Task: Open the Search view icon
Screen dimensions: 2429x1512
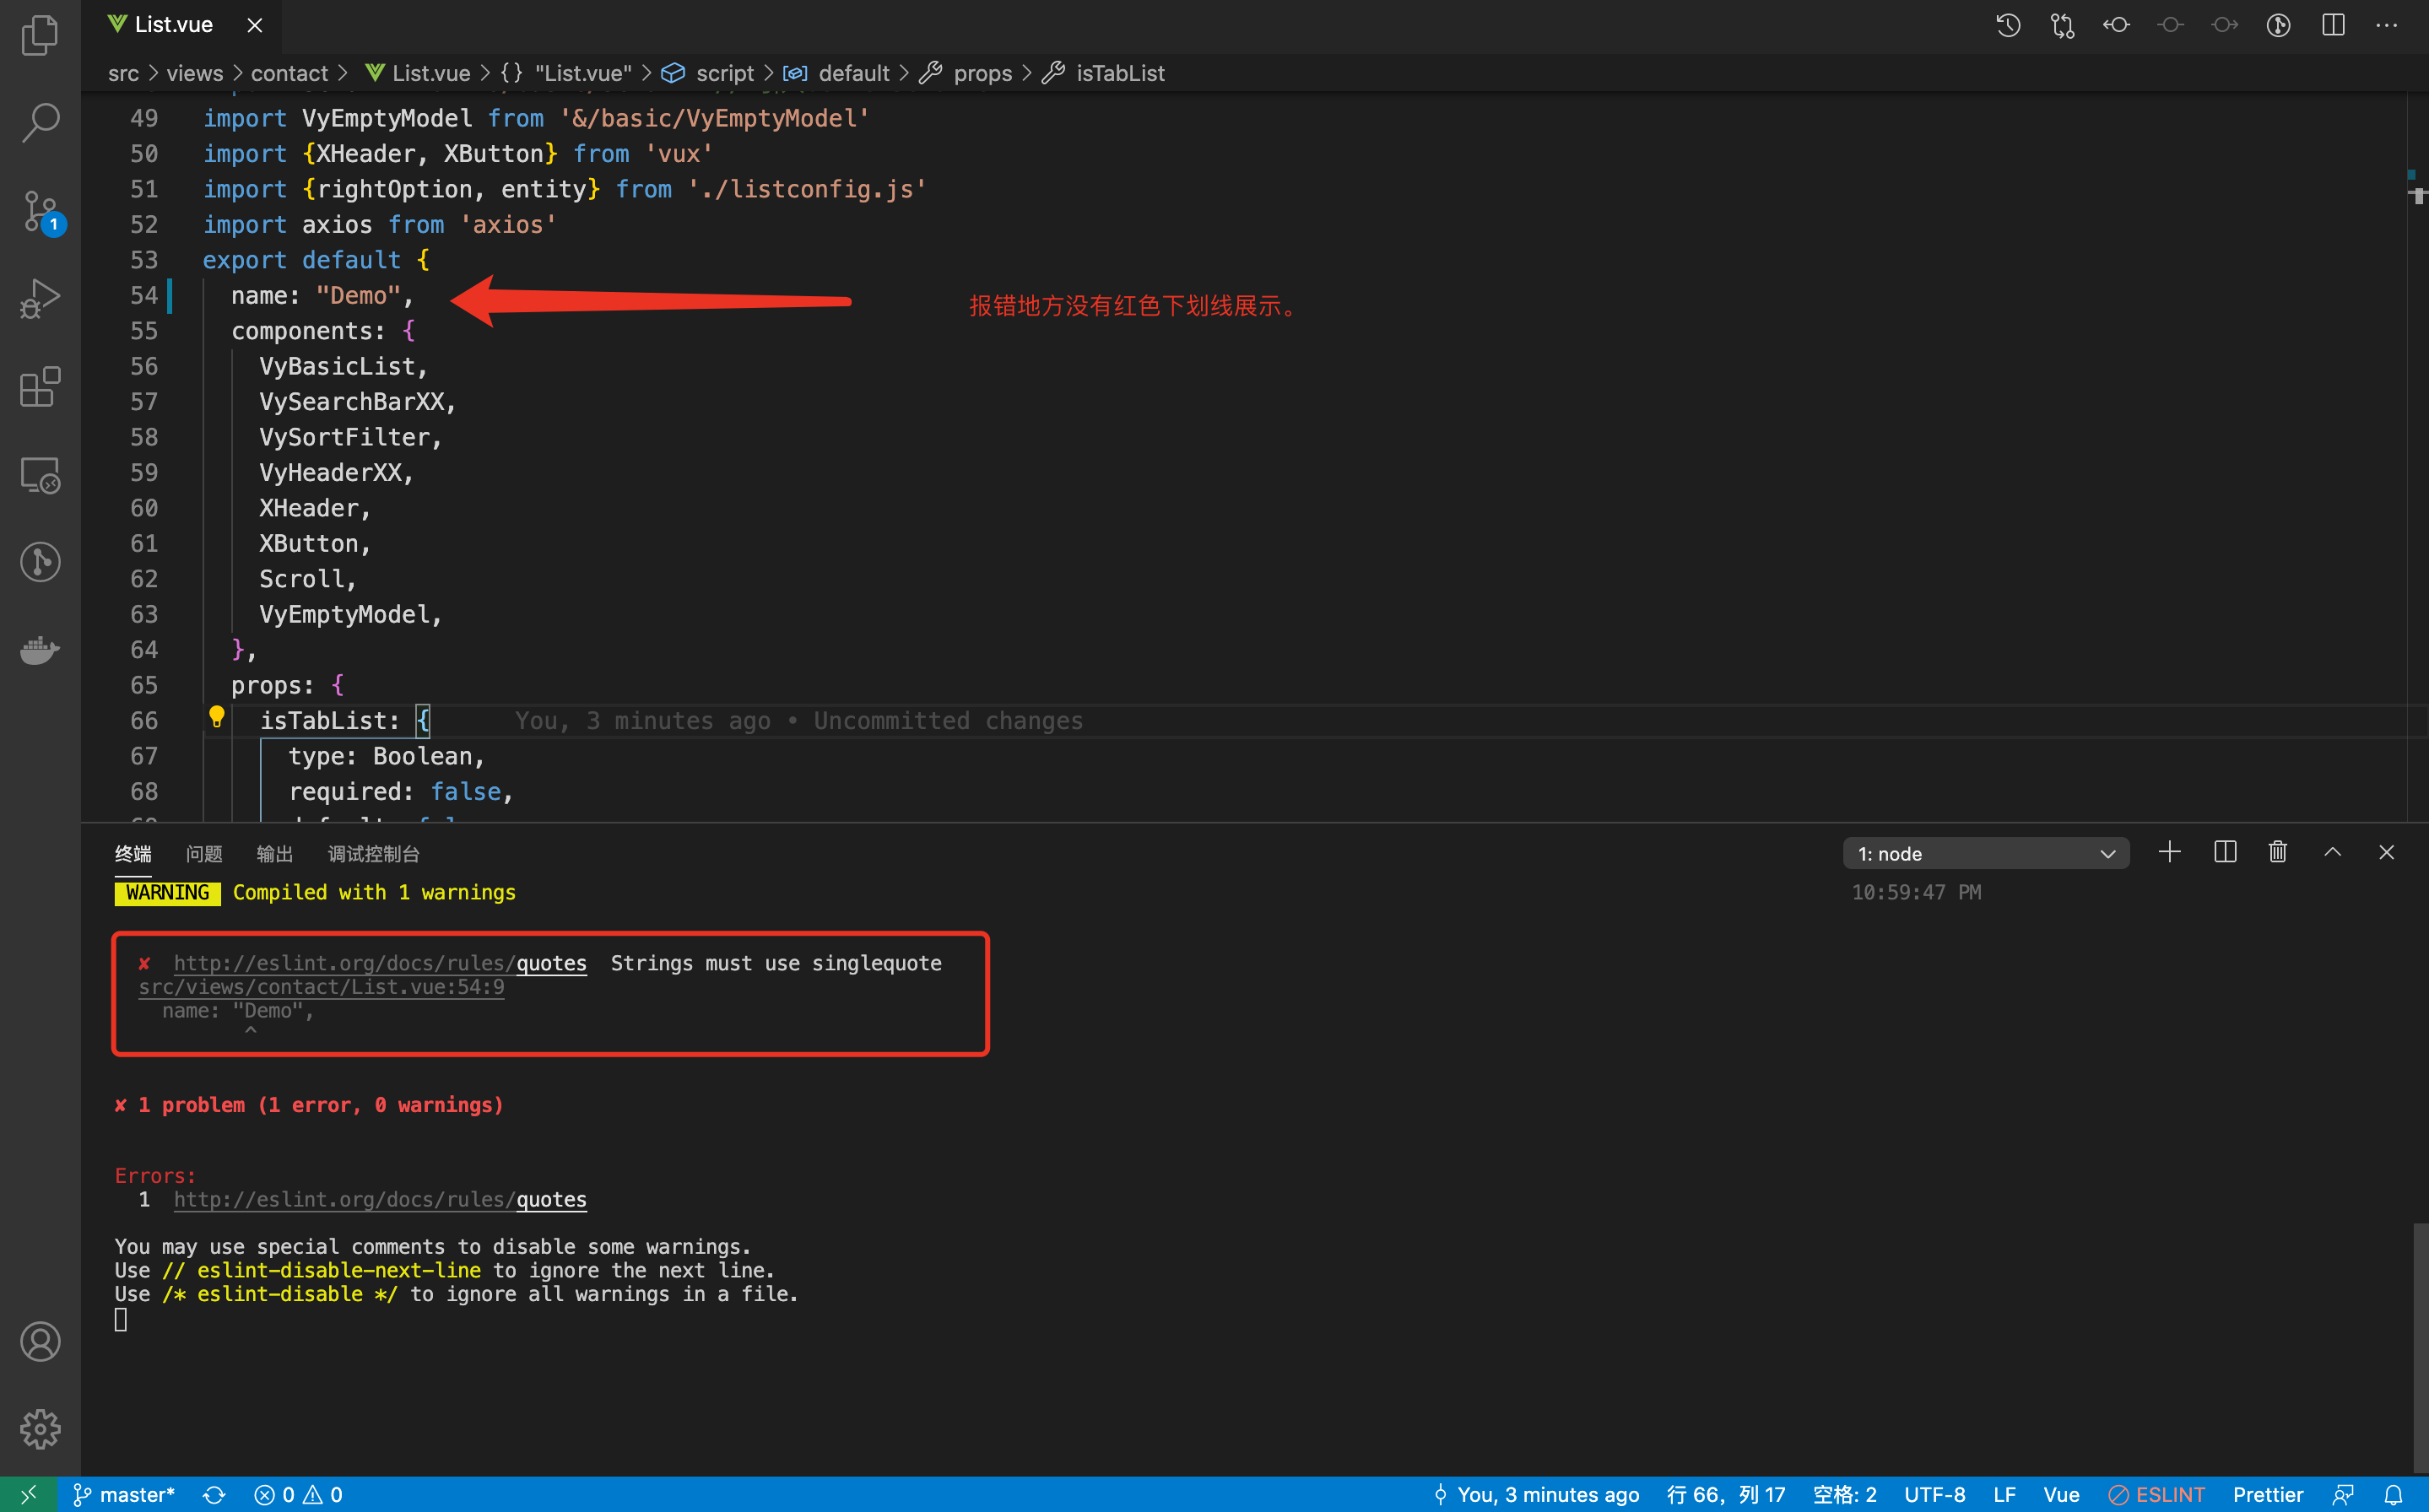Action: 40,122
